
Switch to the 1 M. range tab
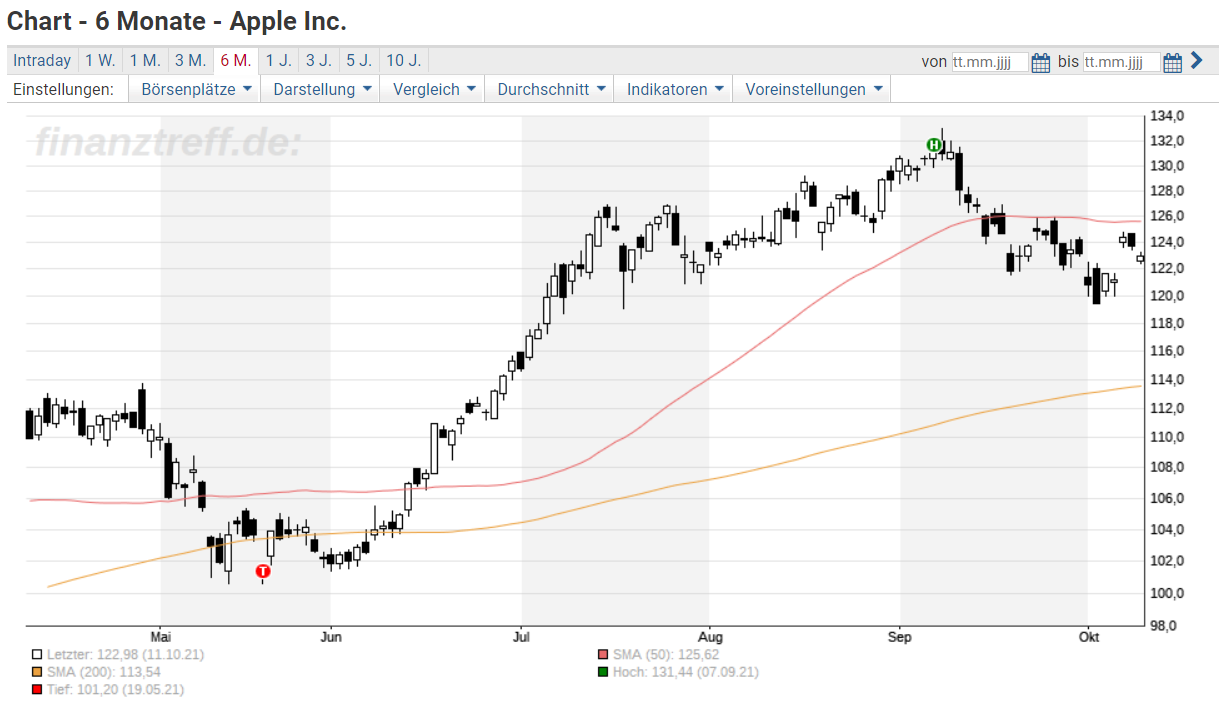click(x=145, y=61)
